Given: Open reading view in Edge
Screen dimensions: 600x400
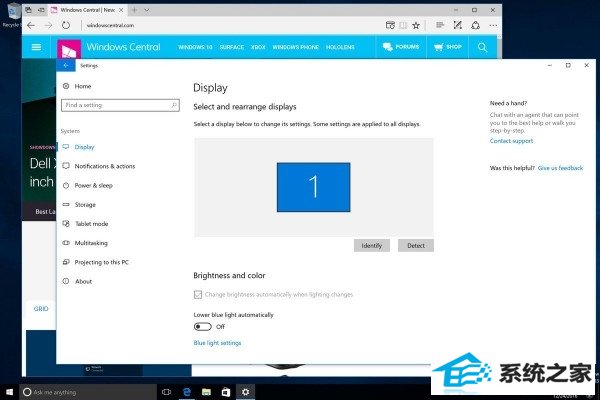Looking at the screenshot, I should click(x=403, y=25).
